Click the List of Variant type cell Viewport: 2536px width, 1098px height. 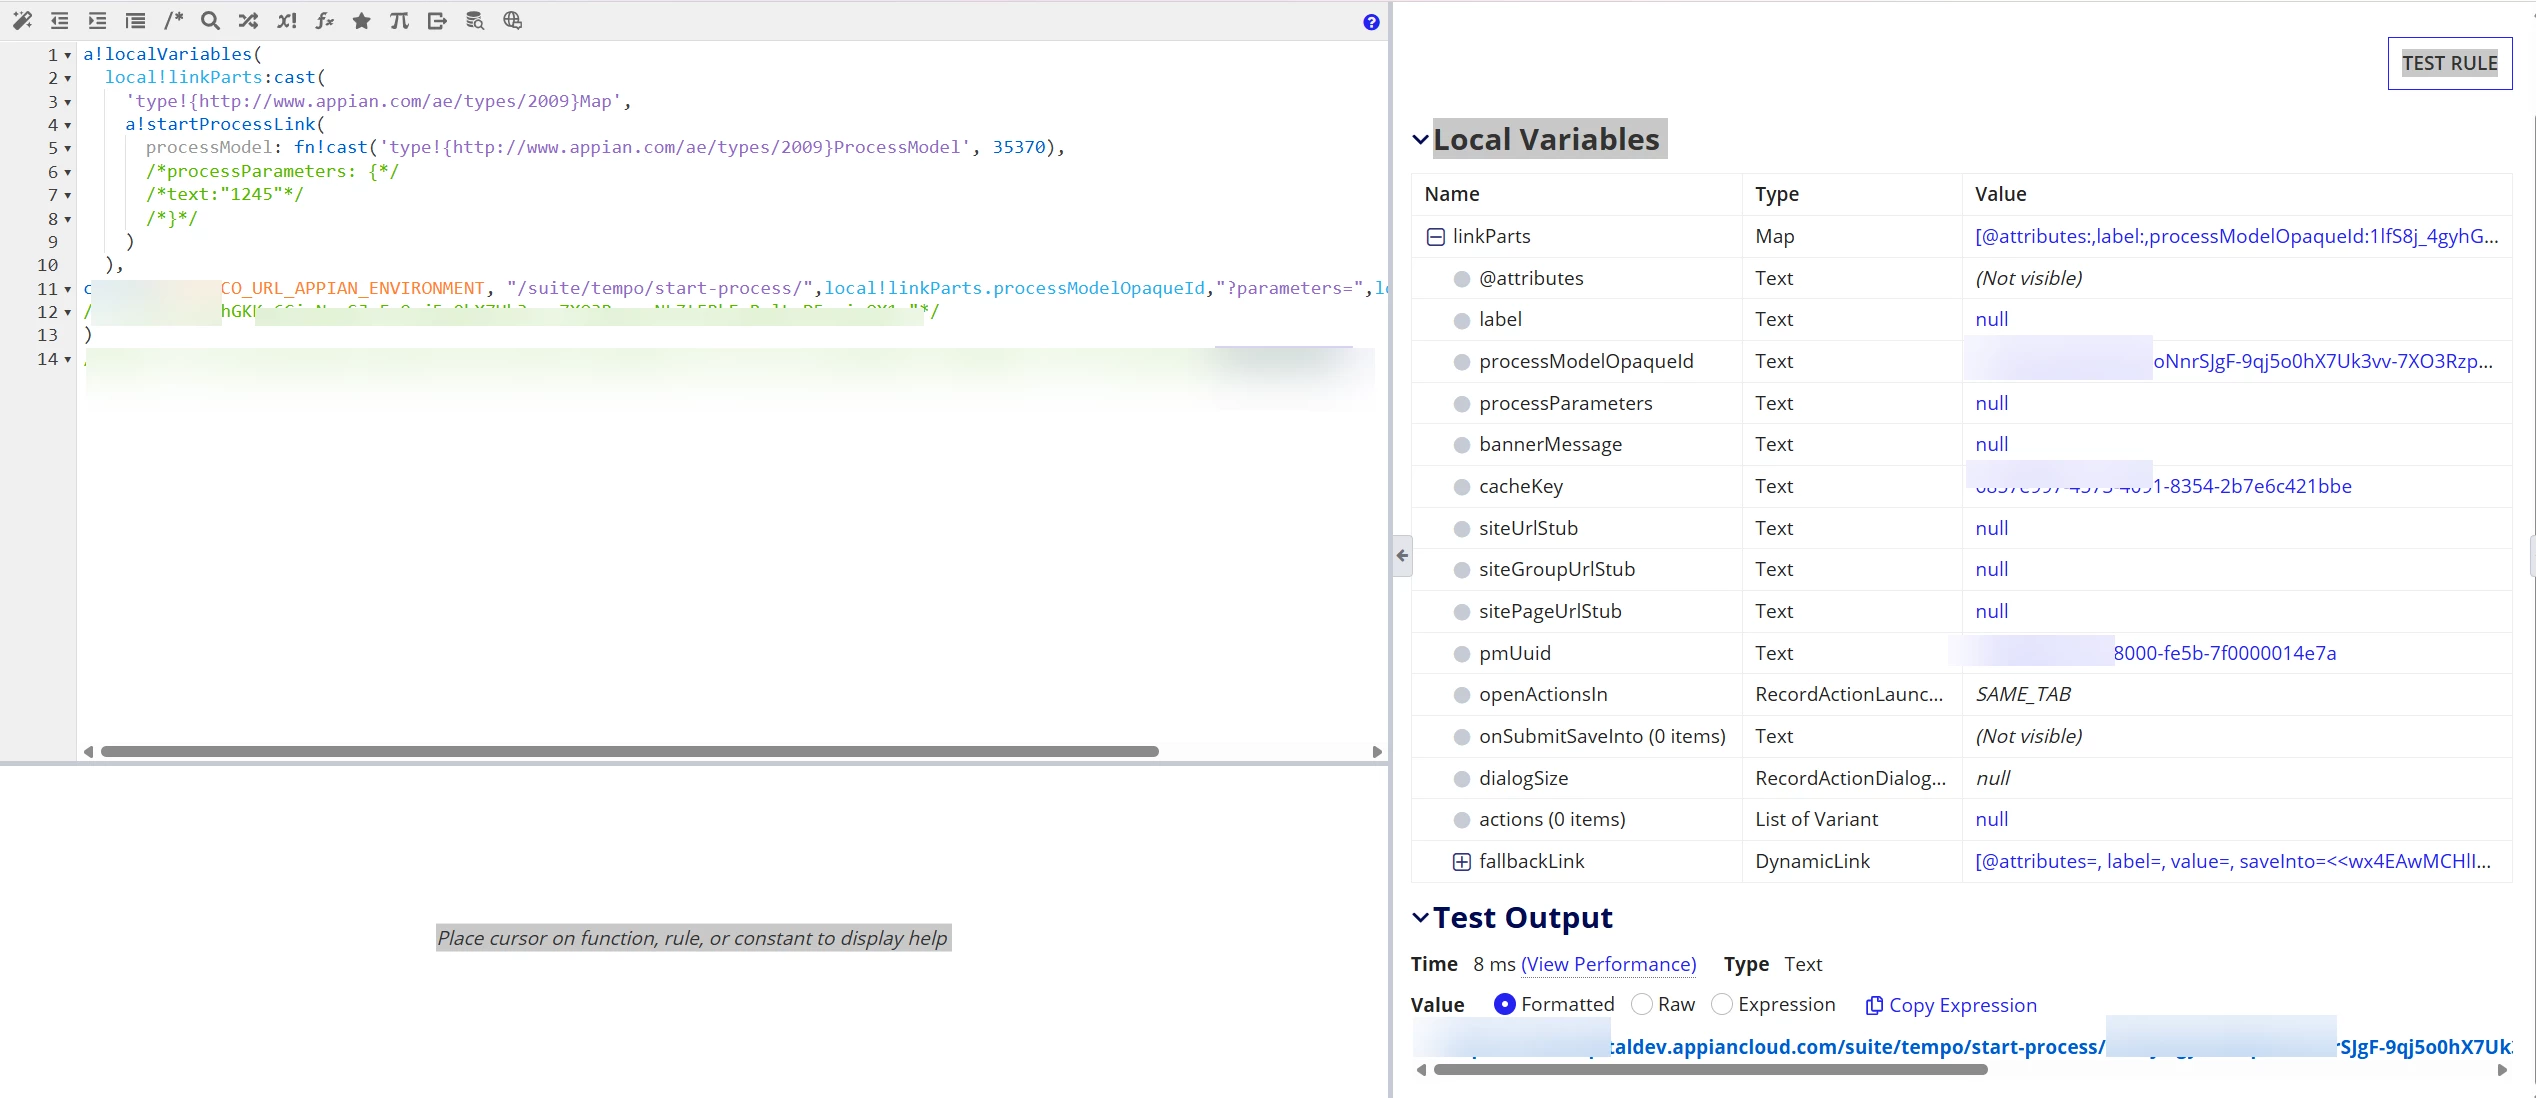[x=1816, y=819]
